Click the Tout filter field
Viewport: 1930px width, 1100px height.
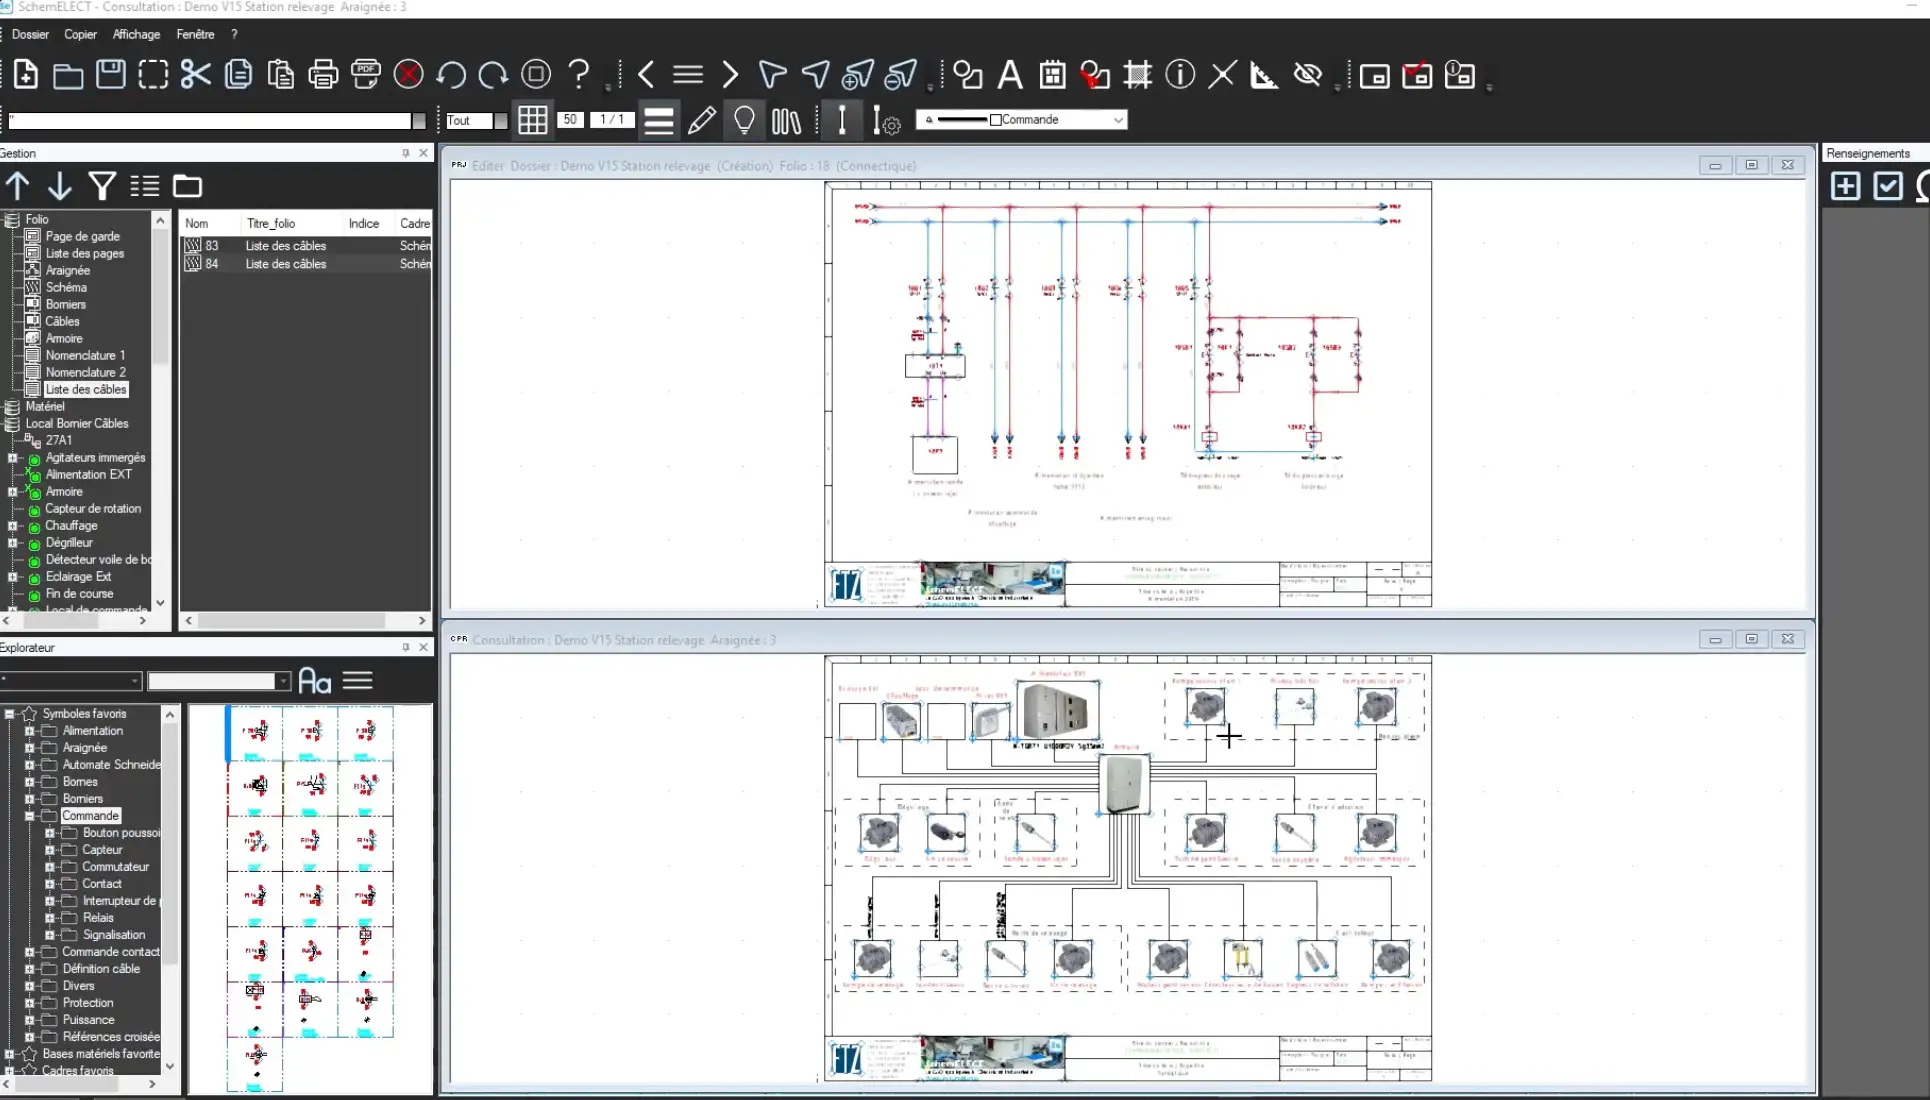(x=467, y=121)
